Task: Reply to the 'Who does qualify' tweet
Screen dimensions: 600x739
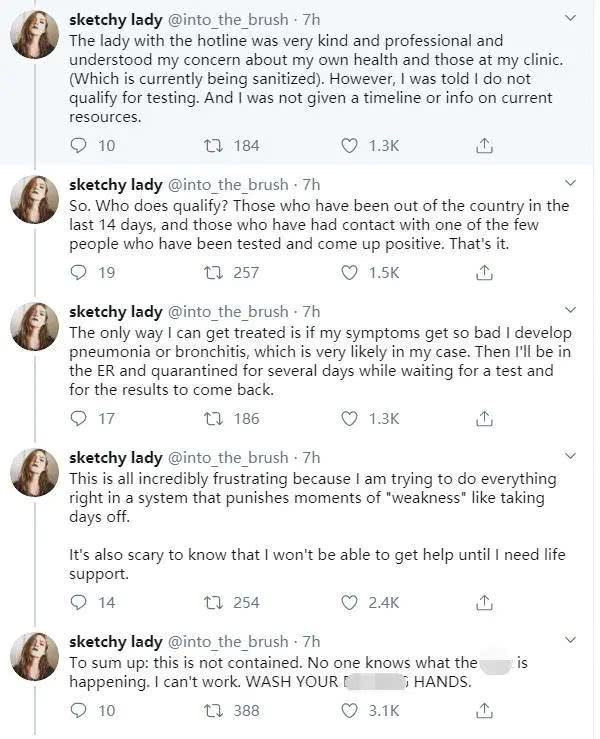Action: pyautogui.click(x=80, y=272)
